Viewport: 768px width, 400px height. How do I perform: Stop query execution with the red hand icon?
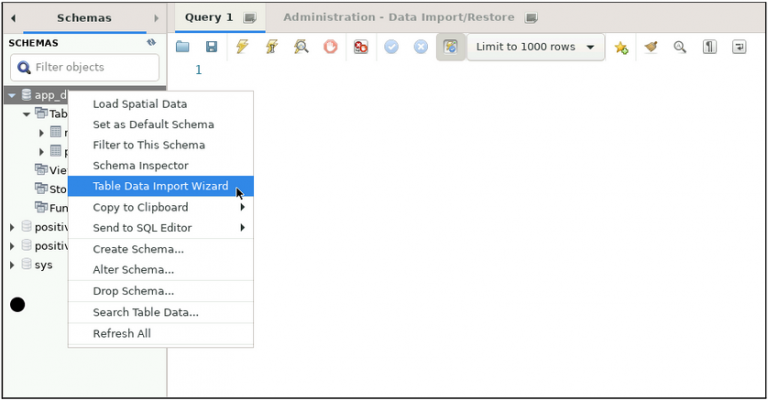(330, 47)
